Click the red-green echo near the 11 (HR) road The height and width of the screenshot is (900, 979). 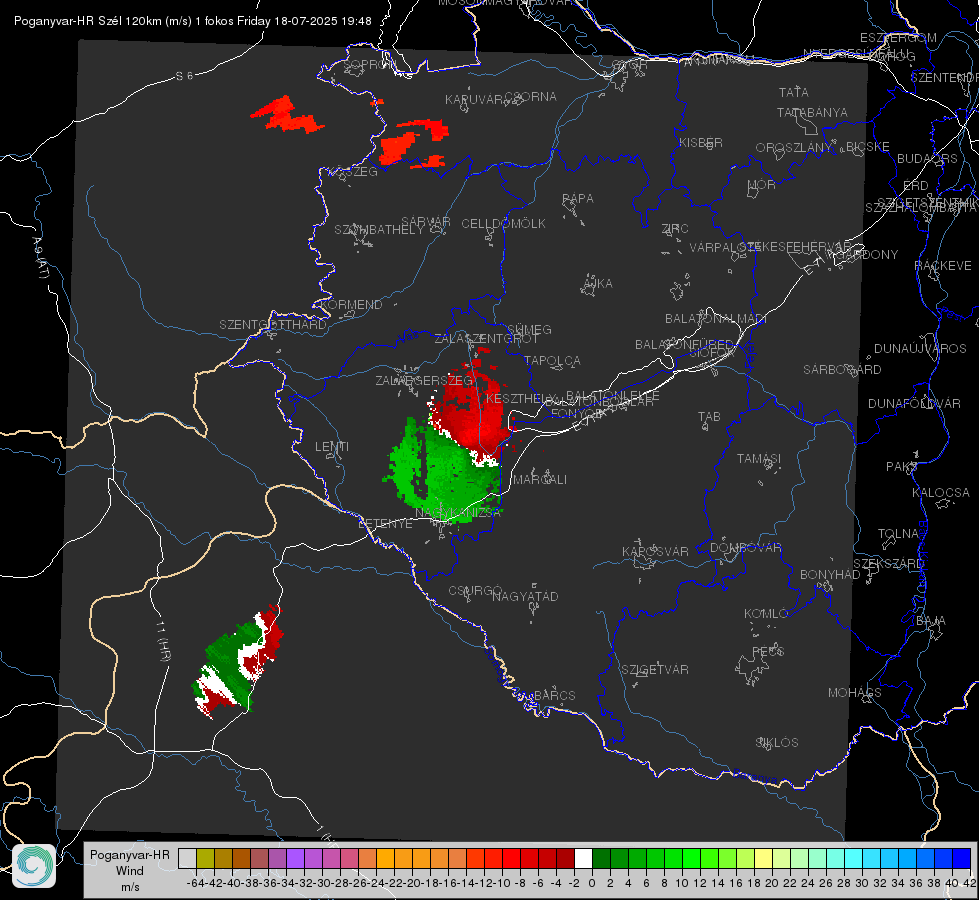[239, 662]
